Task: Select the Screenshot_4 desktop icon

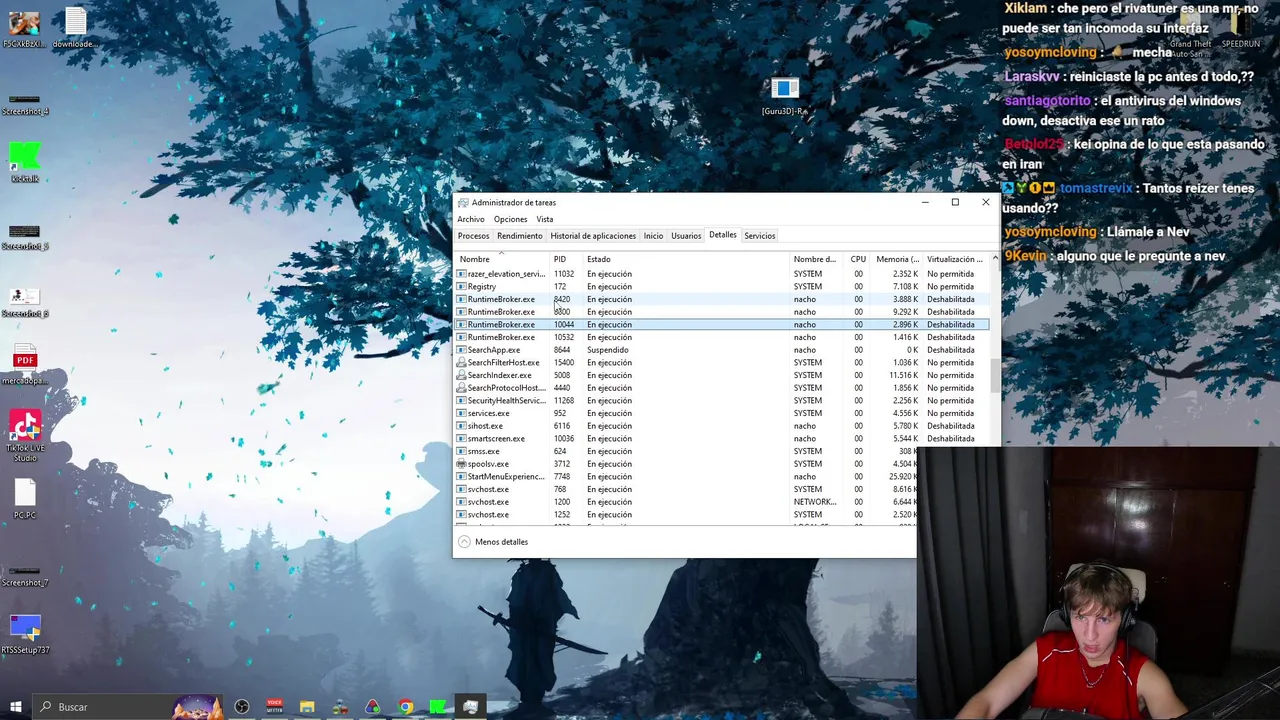Action: coord(25,104)
